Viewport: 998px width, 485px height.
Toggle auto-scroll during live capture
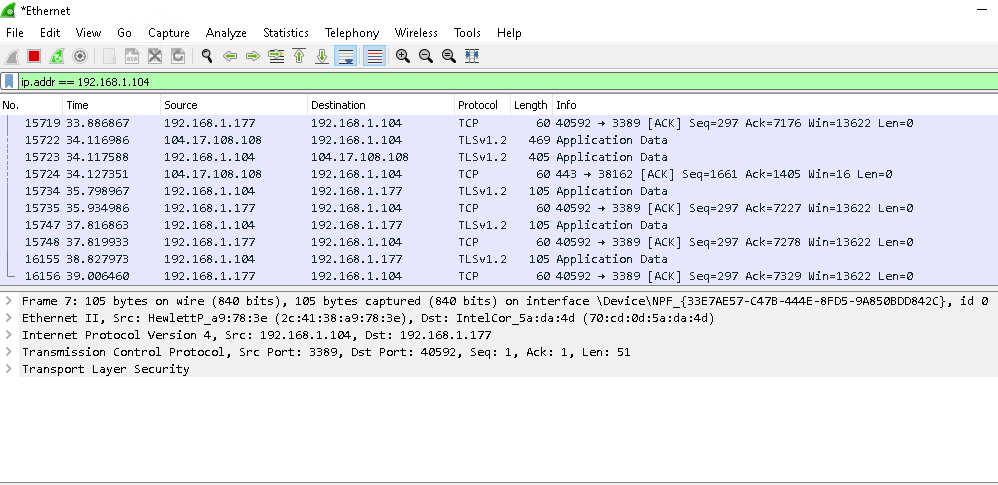tap(346, 56)
